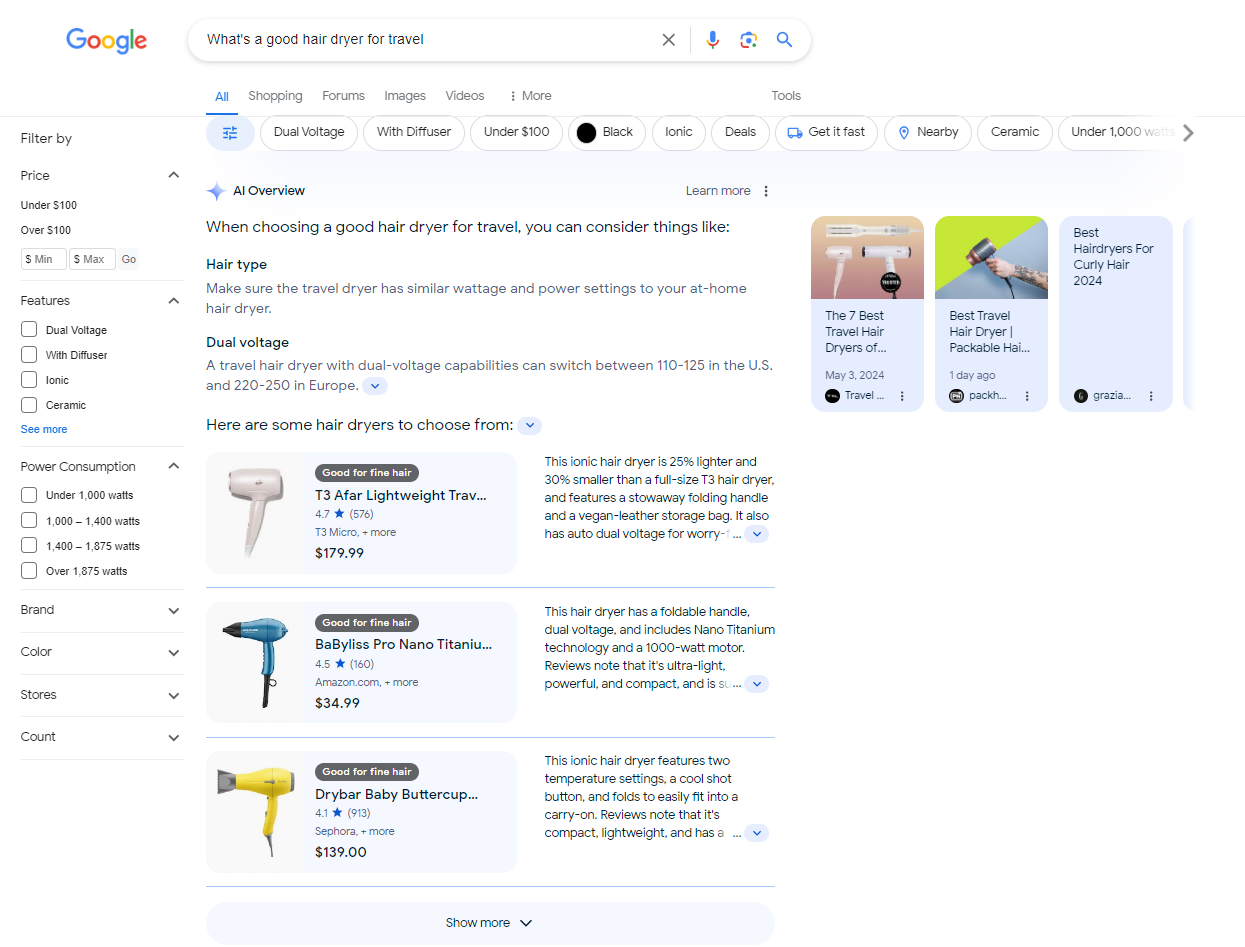Expand chevron next to hair dryers to choose from
Image resolution: width=1245 pixels, height=947 pixels.
529,426
